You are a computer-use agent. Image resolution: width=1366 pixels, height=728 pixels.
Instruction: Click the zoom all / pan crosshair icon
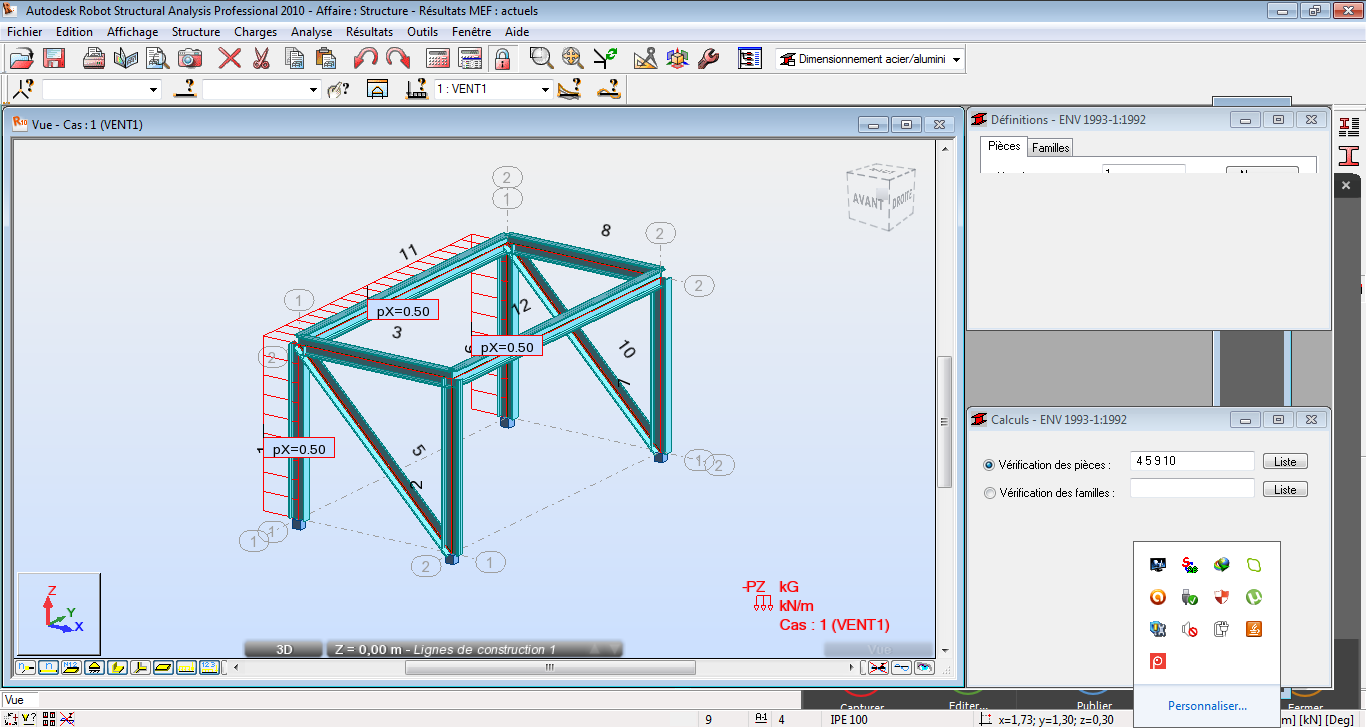[x=573, y=58]
